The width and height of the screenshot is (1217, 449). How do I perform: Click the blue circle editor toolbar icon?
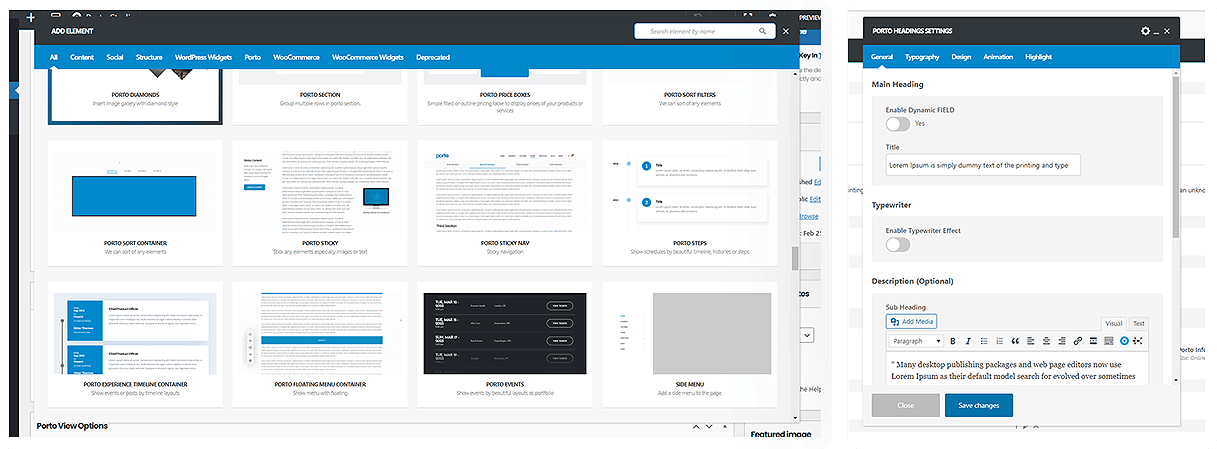[x=1124, y=341]
